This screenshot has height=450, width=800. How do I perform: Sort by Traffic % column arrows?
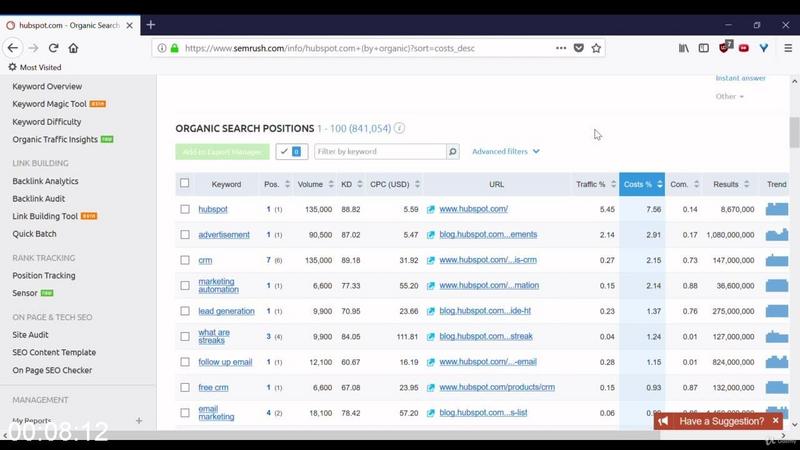pos(613,184)
